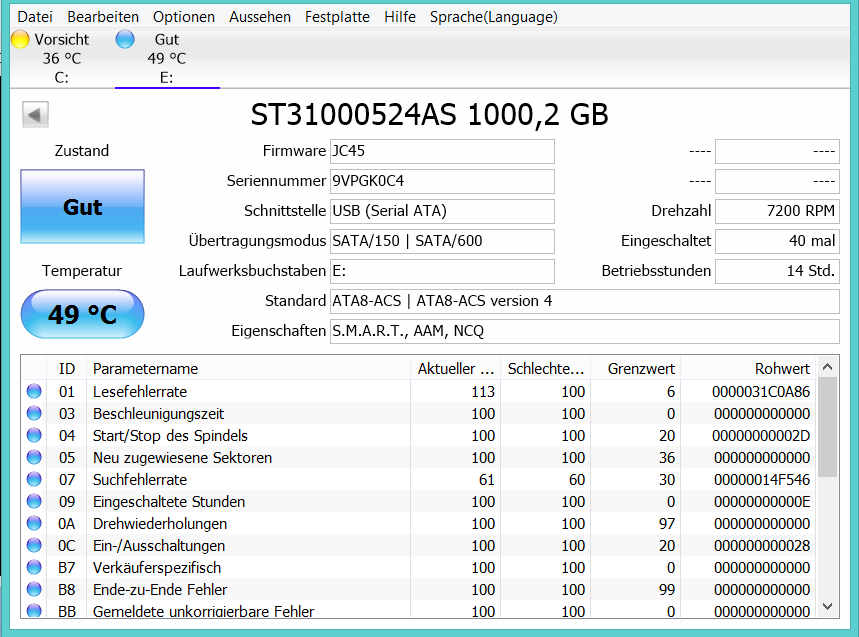This screenshot has height=637, width=859.
Task: Click the SMART list scrollbar thumb
Action: (x=827, y=427)
